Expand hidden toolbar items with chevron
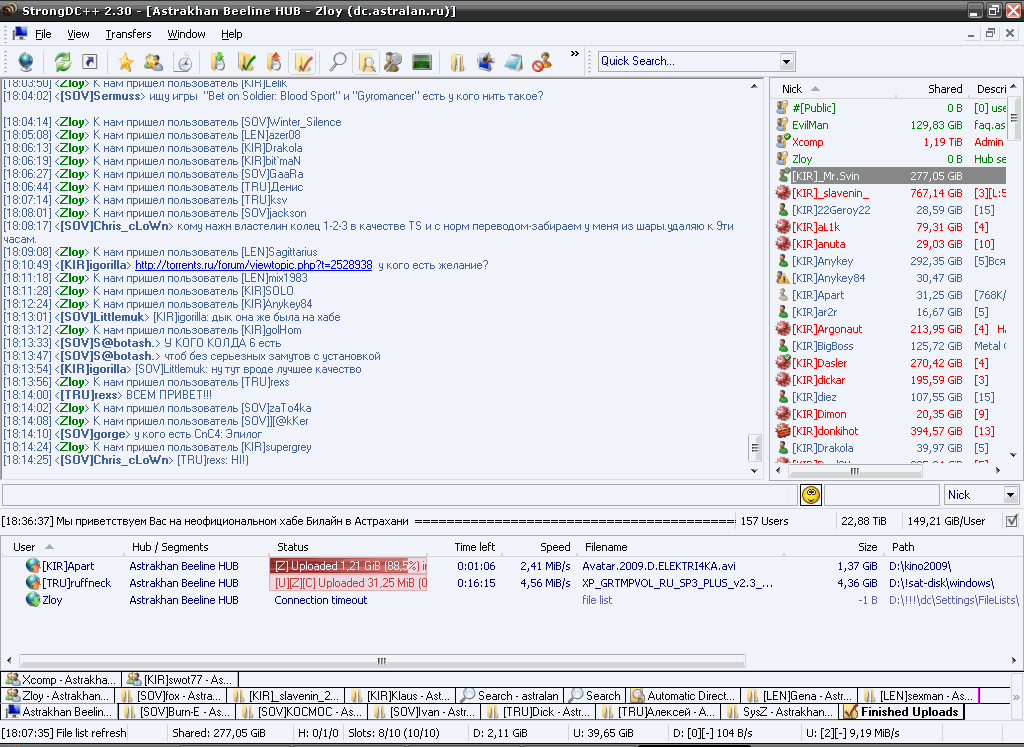 pos(575,54)
